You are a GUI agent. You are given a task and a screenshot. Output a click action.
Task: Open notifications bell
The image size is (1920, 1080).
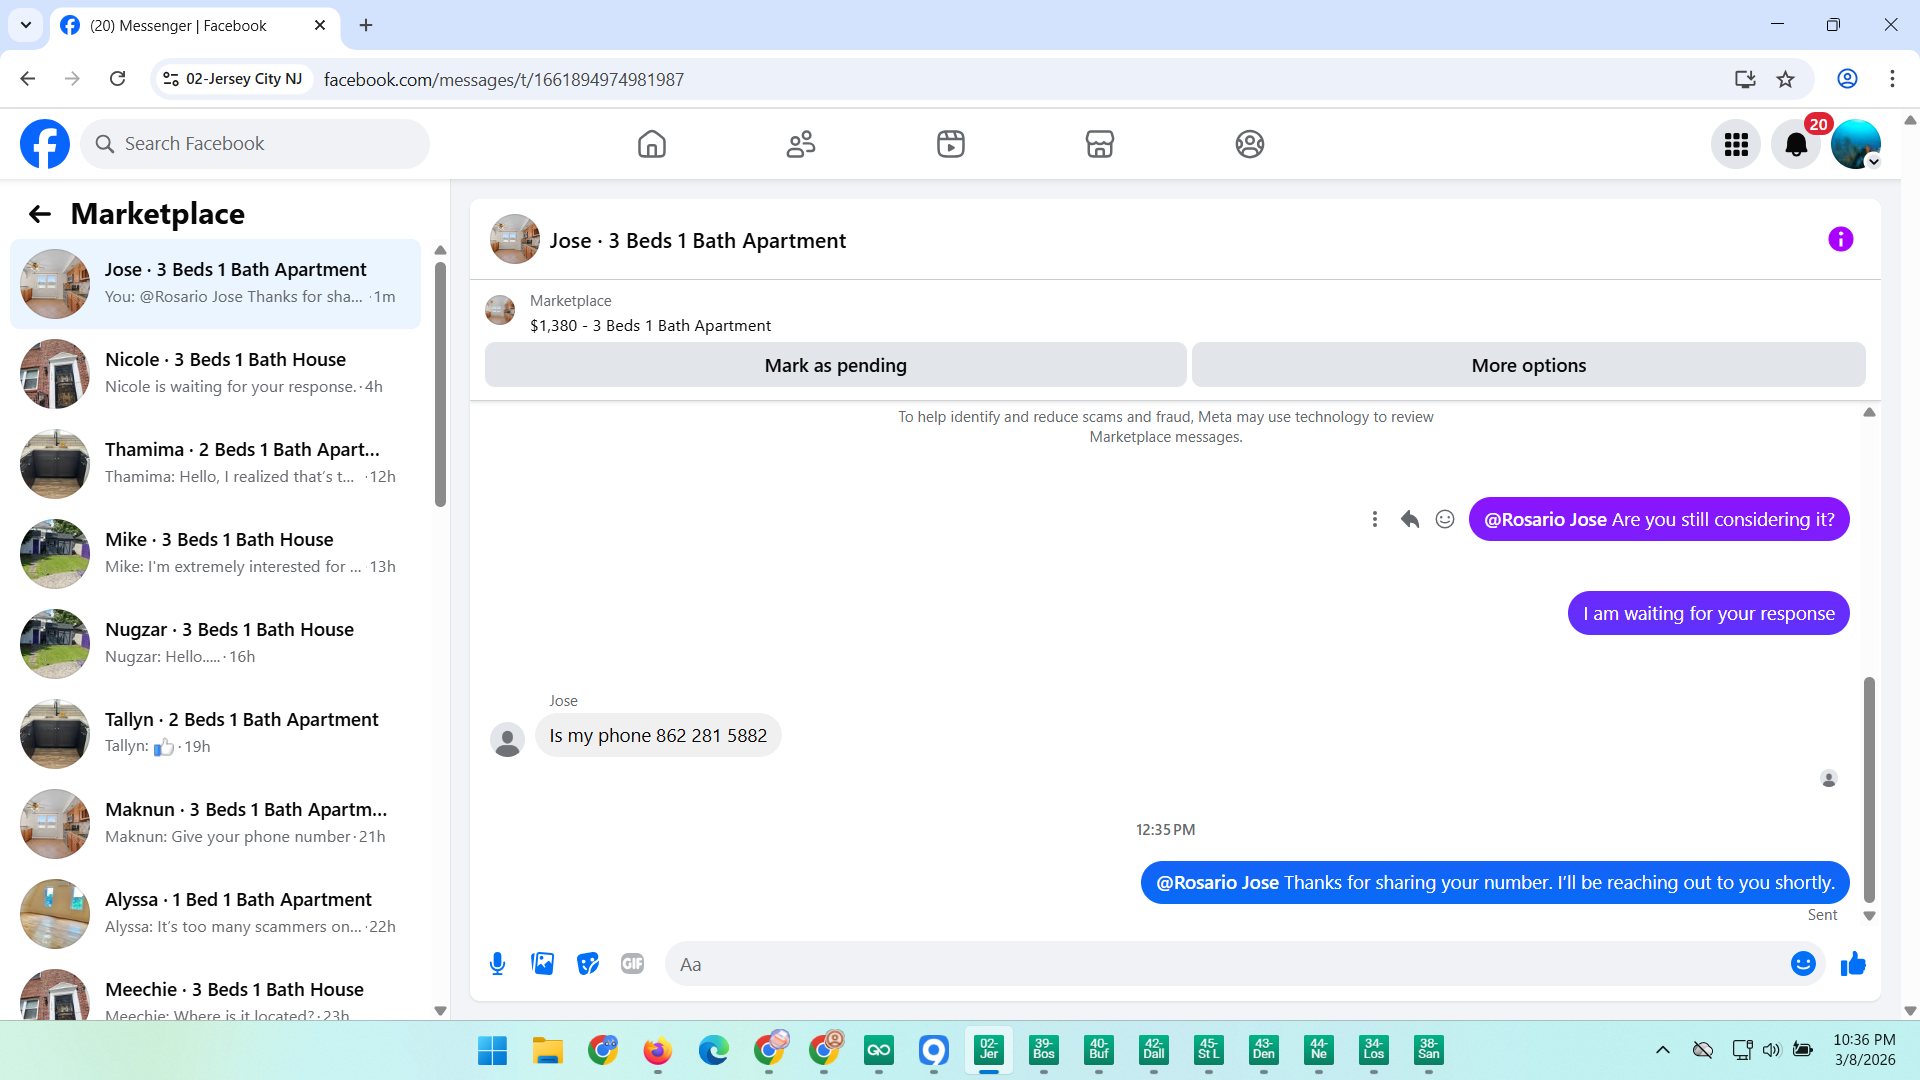(1796, 145)
